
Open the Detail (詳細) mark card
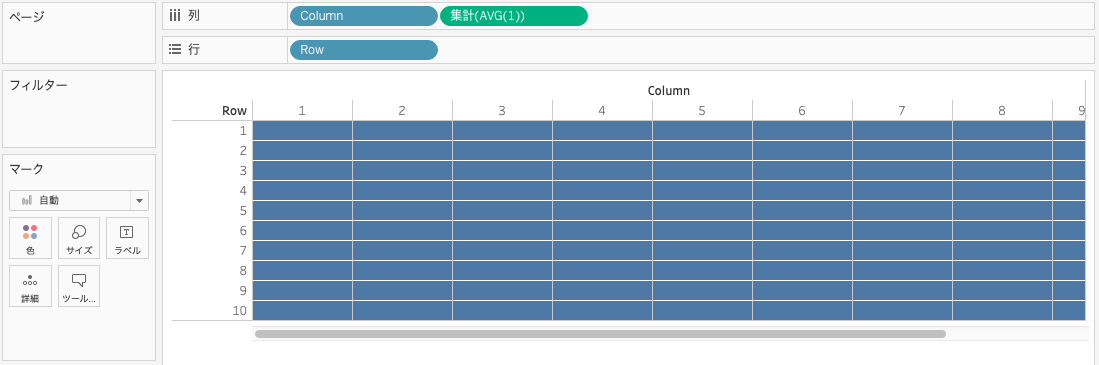30,286
